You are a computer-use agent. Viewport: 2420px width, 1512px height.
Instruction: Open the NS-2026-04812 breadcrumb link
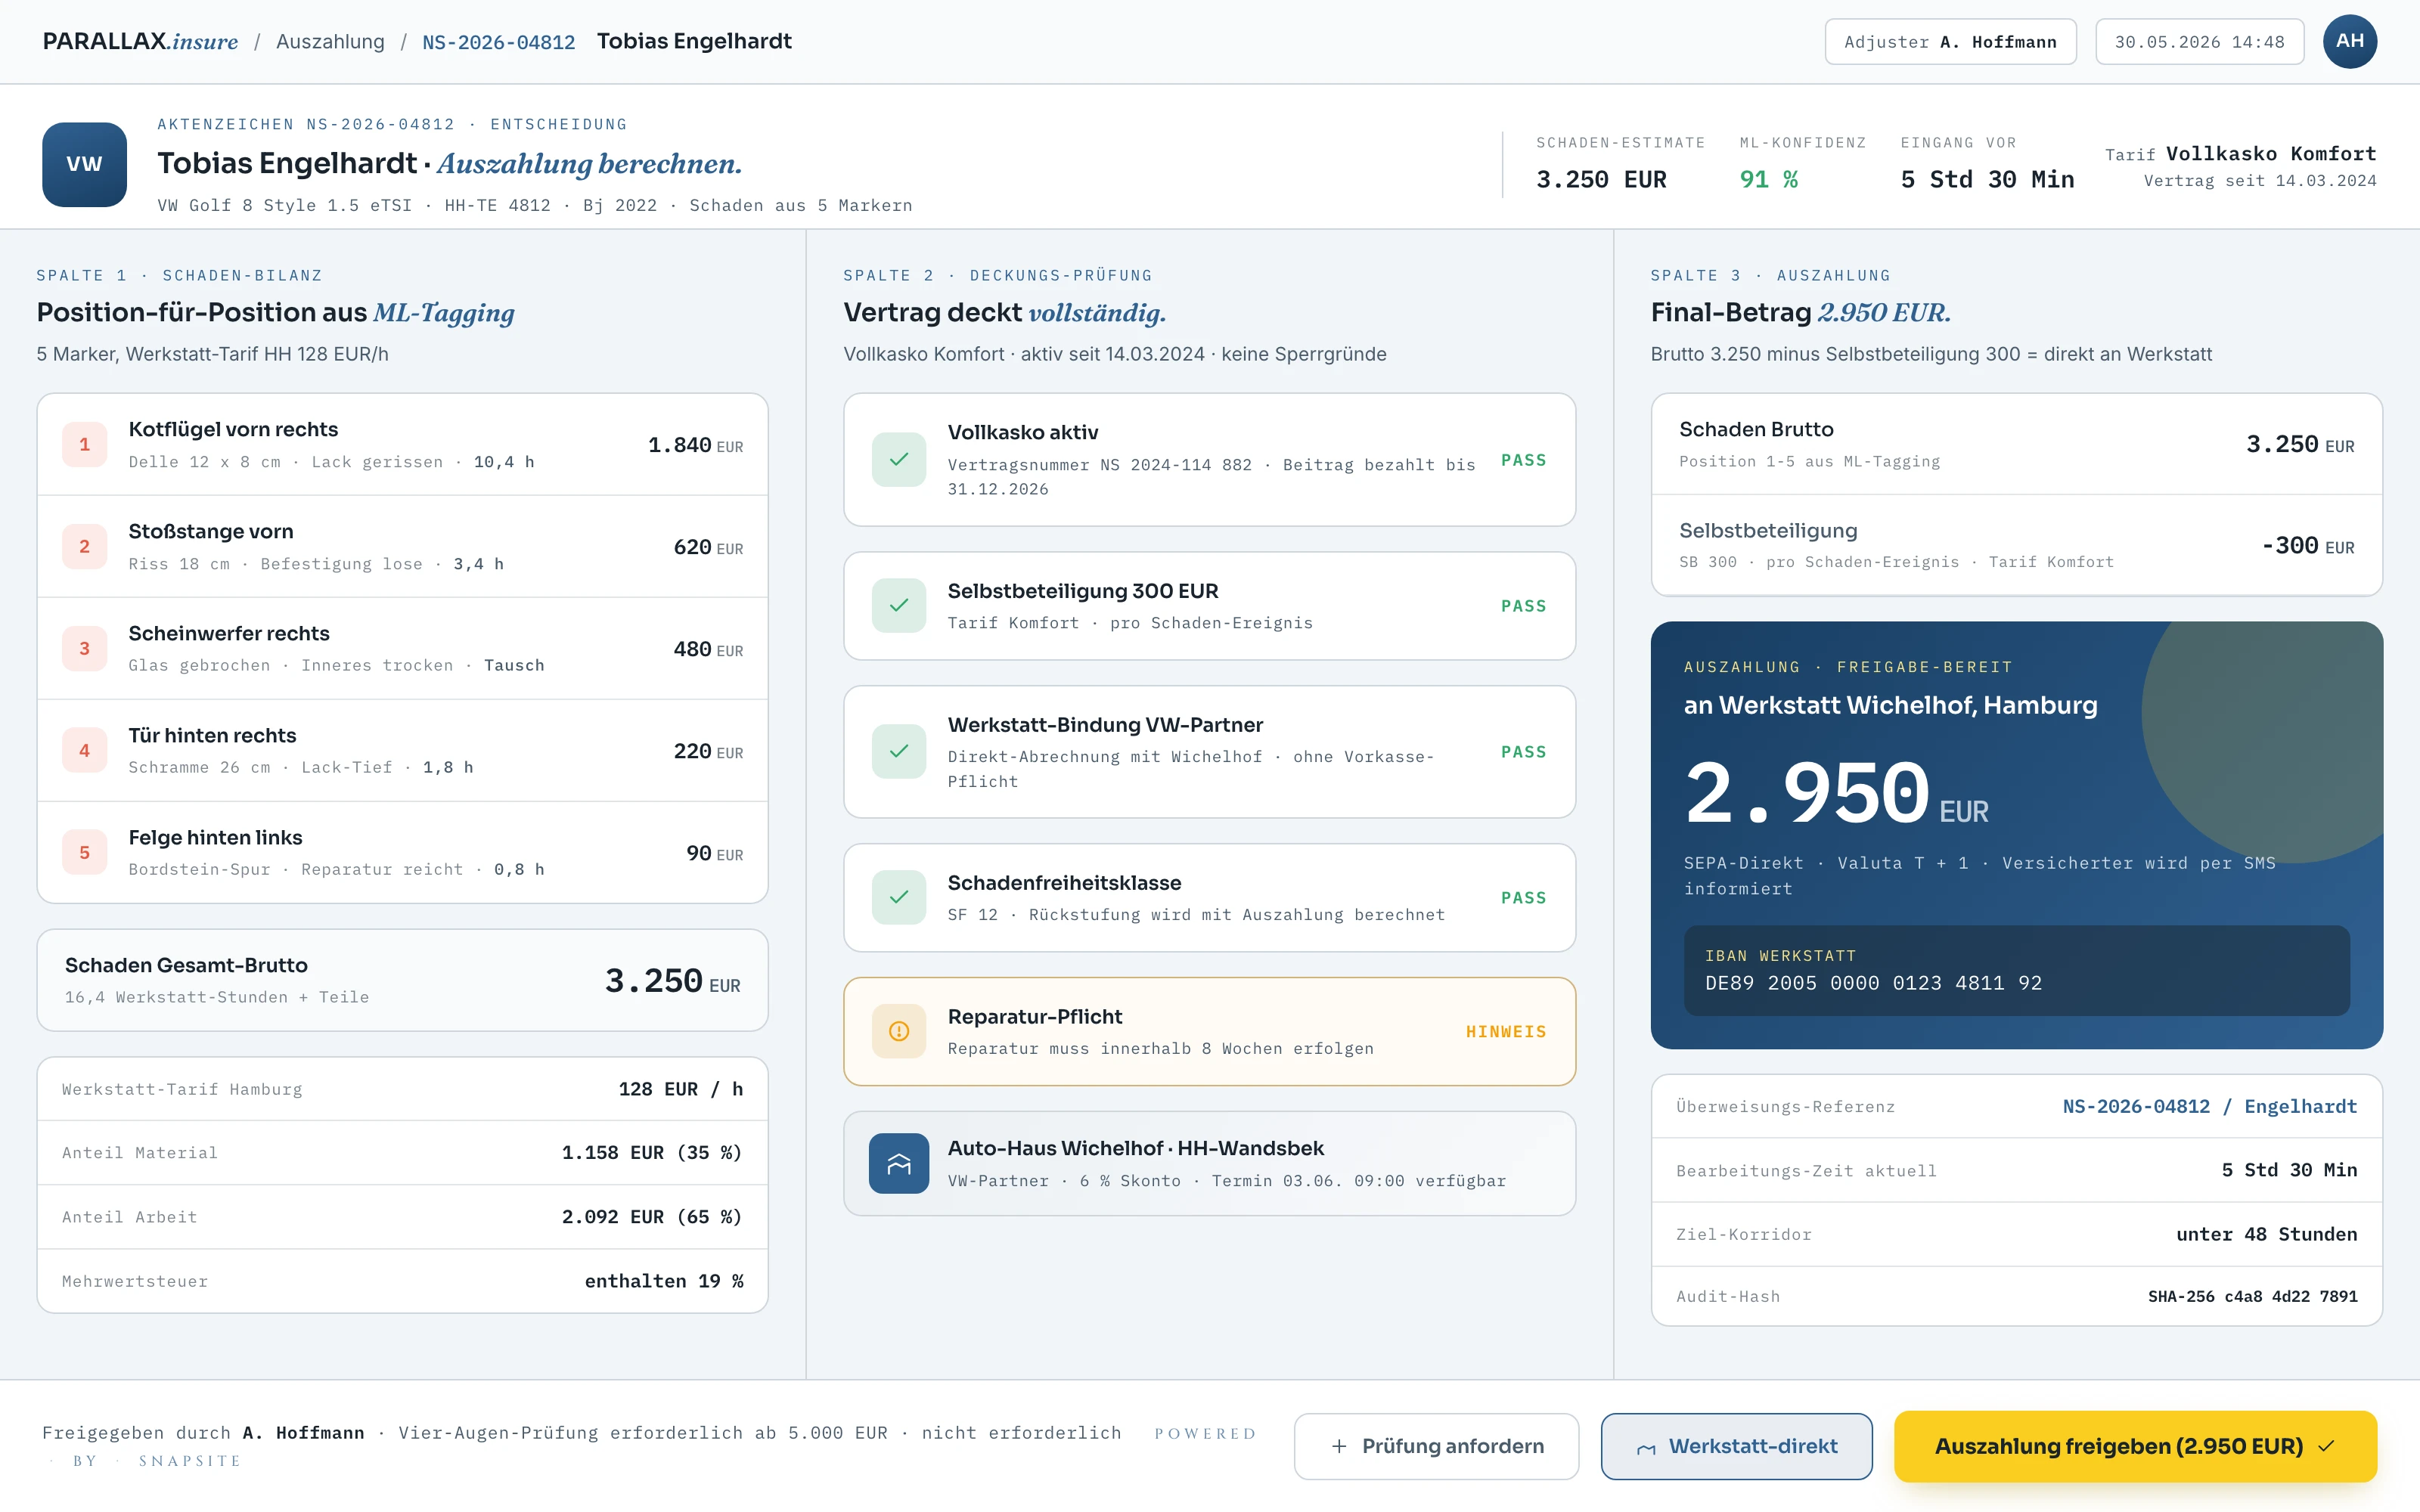point(498,42)
